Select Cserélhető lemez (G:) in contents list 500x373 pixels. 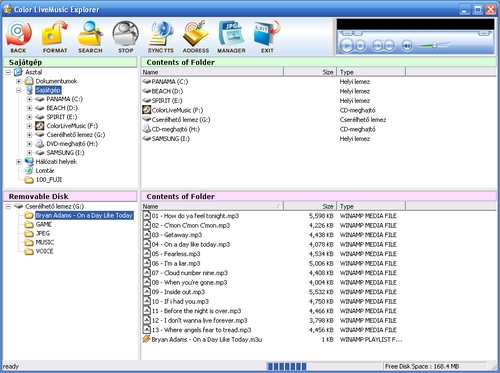(x=181, y=120)
